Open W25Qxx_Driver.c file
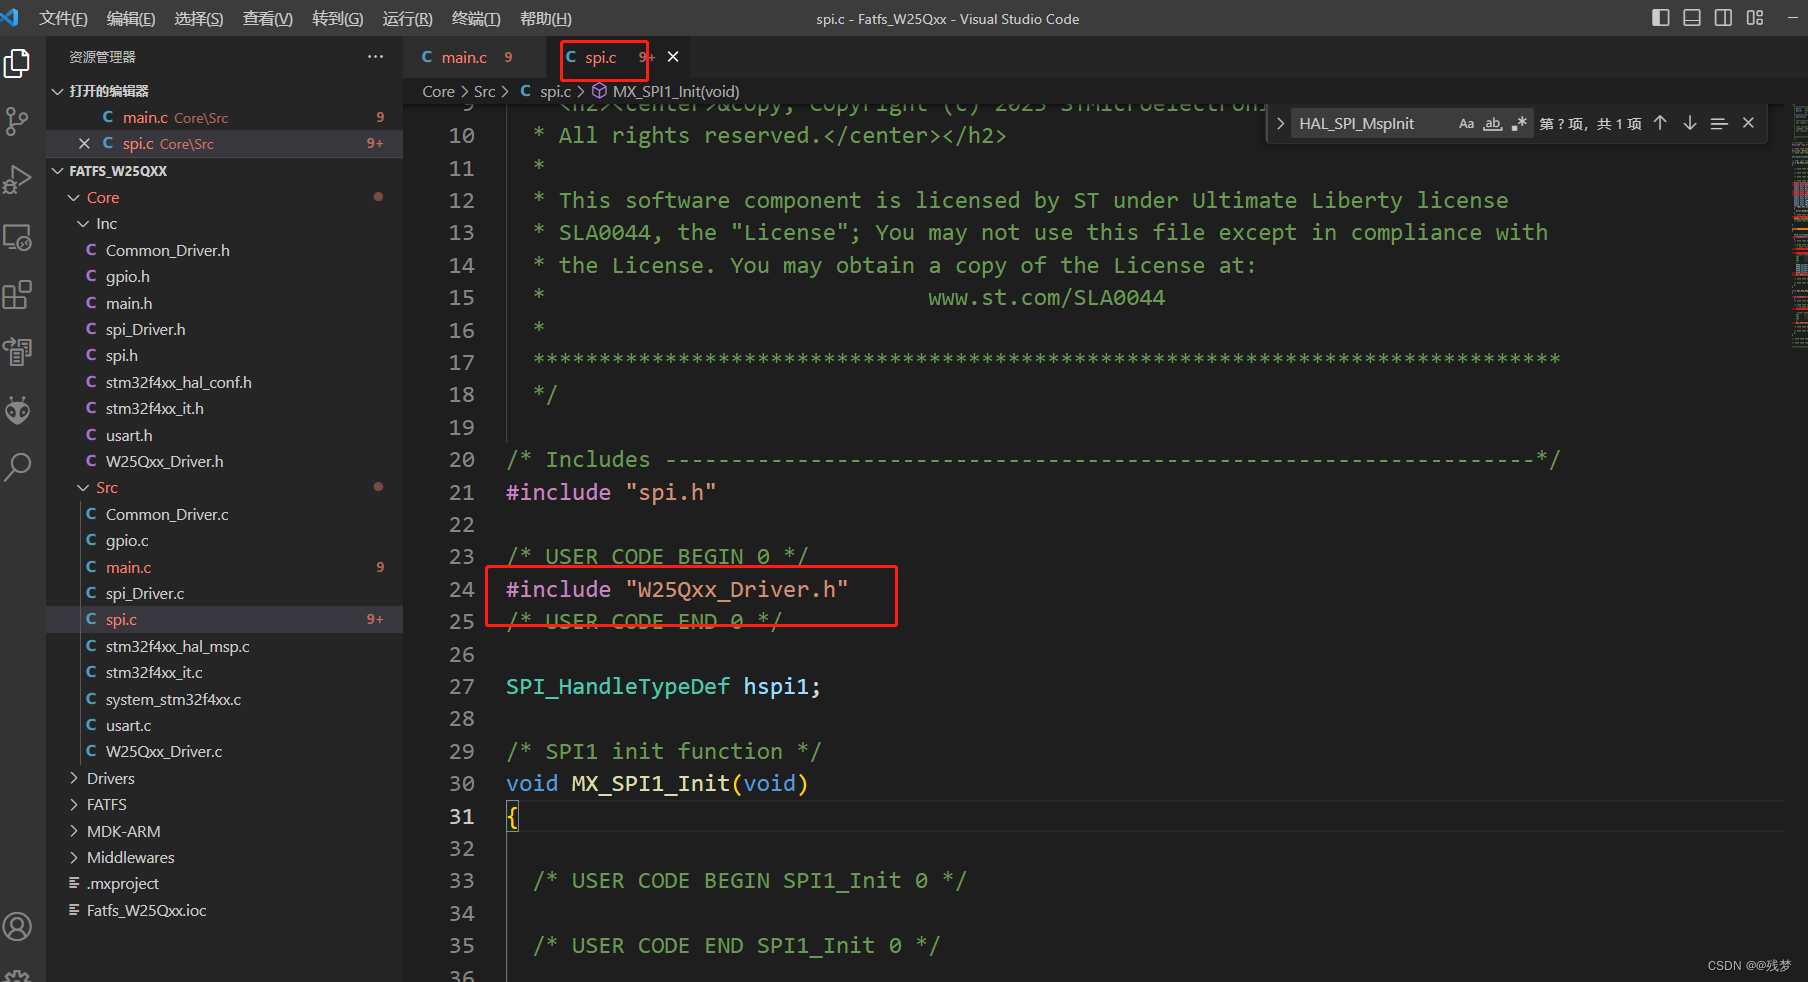 coord(225,751)
